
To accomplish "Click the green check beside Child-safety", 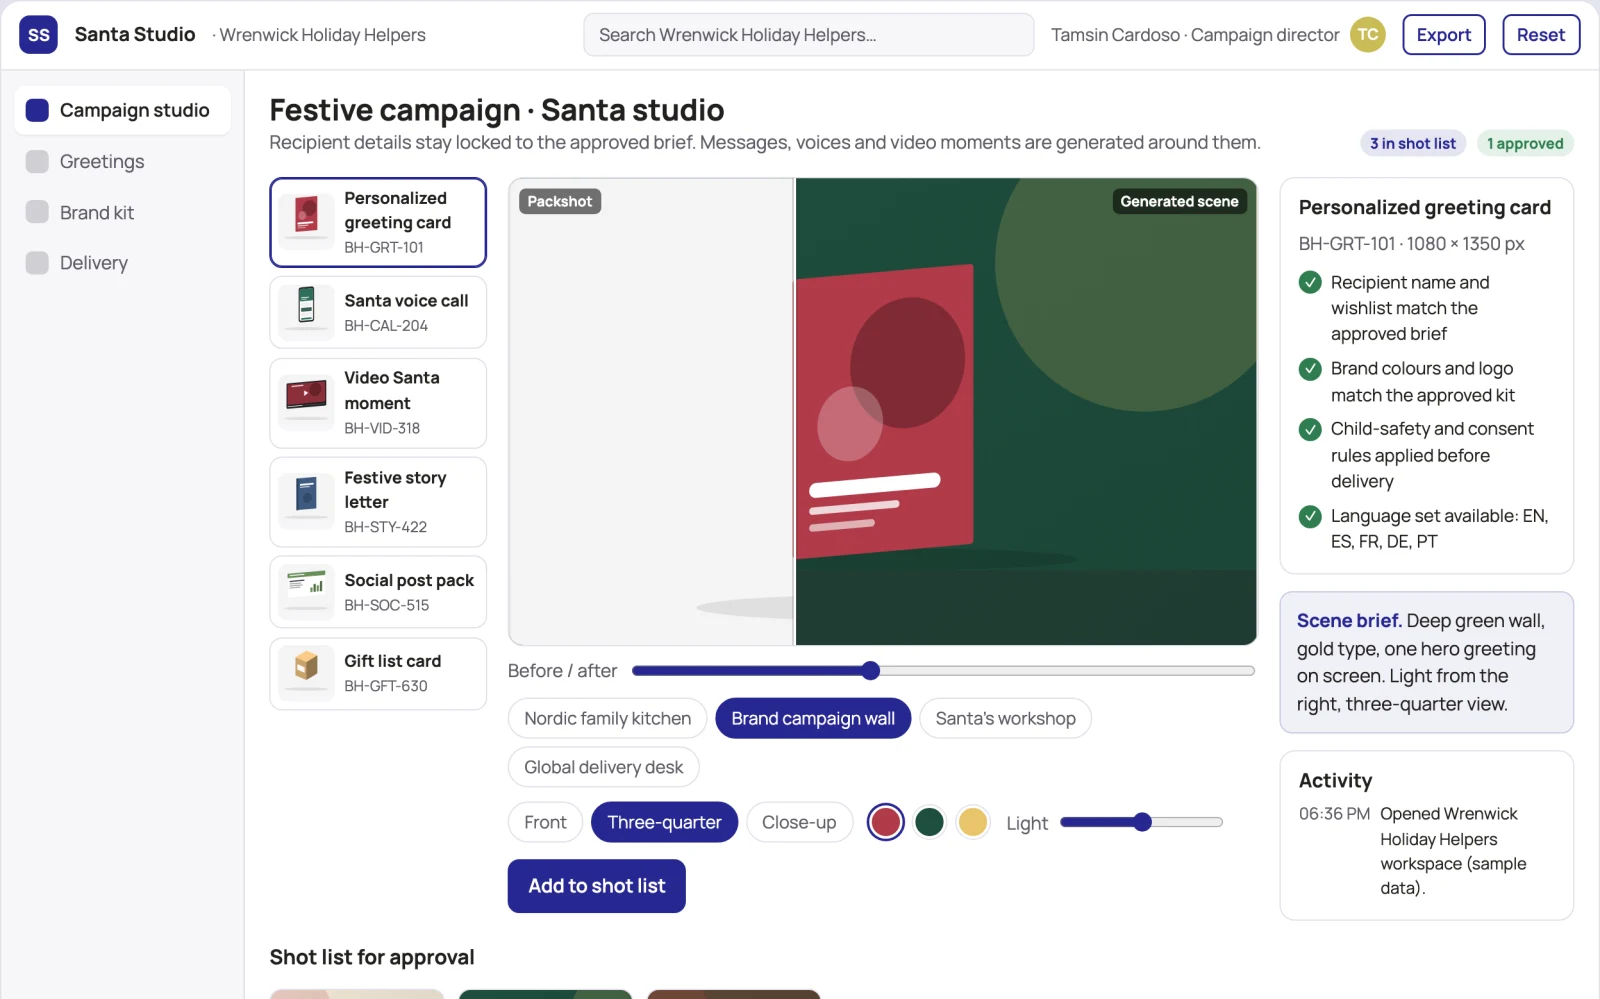I will [x=1310, y=430].
